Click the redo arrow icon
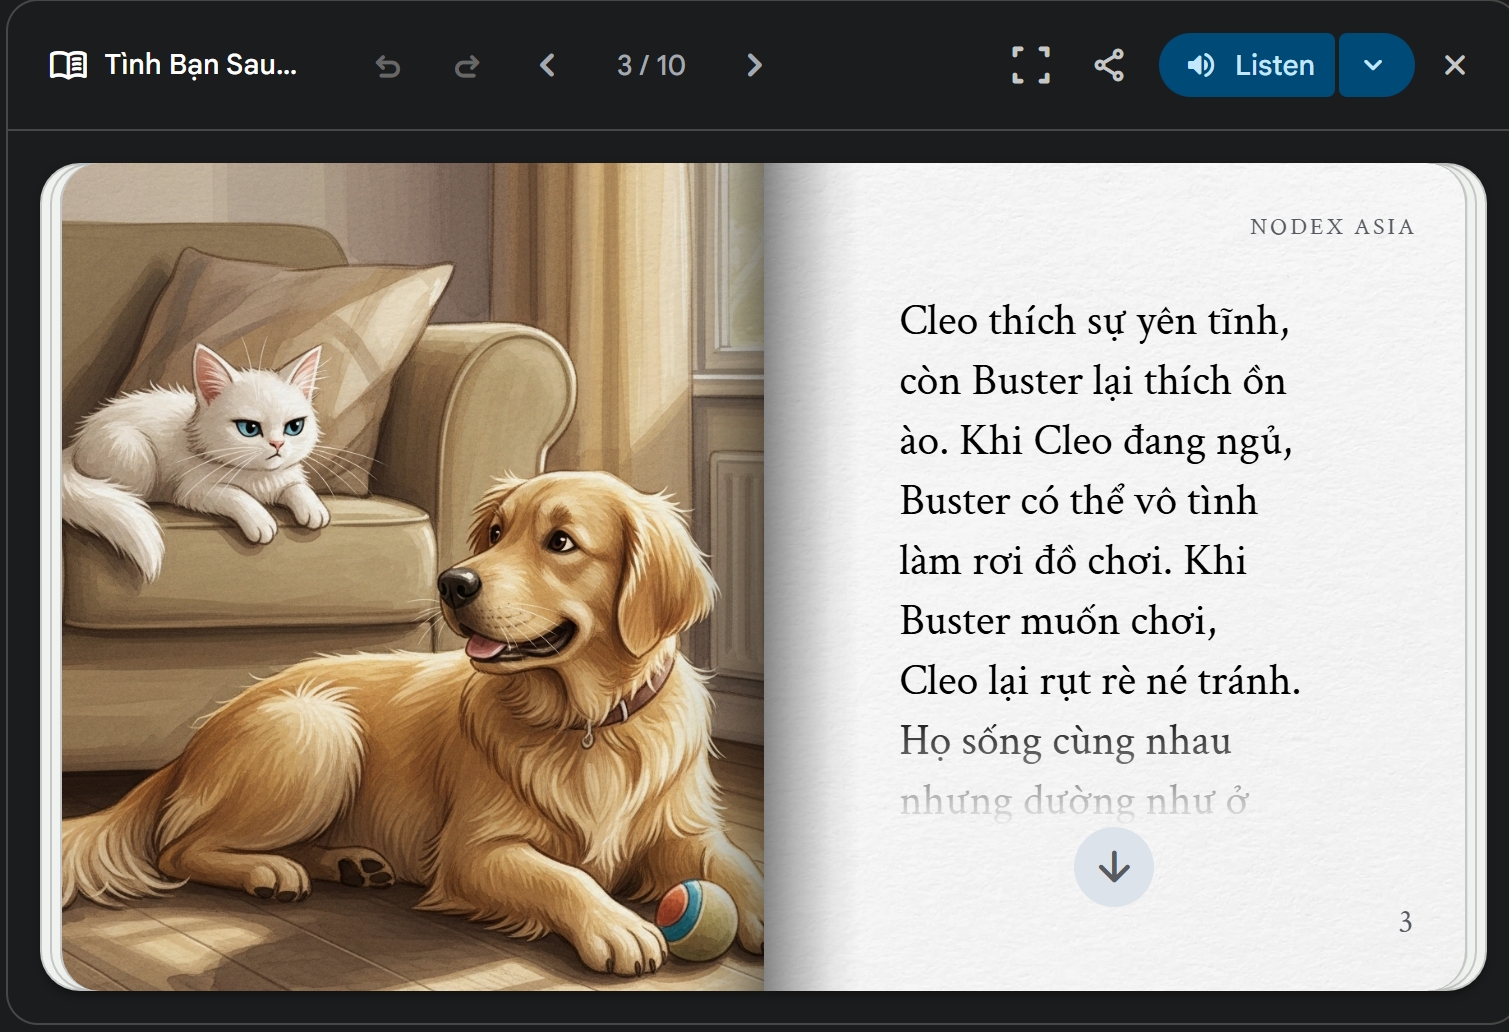Image resolution: width=1509 pixels, height=1032 pixels. pos(467,66)
